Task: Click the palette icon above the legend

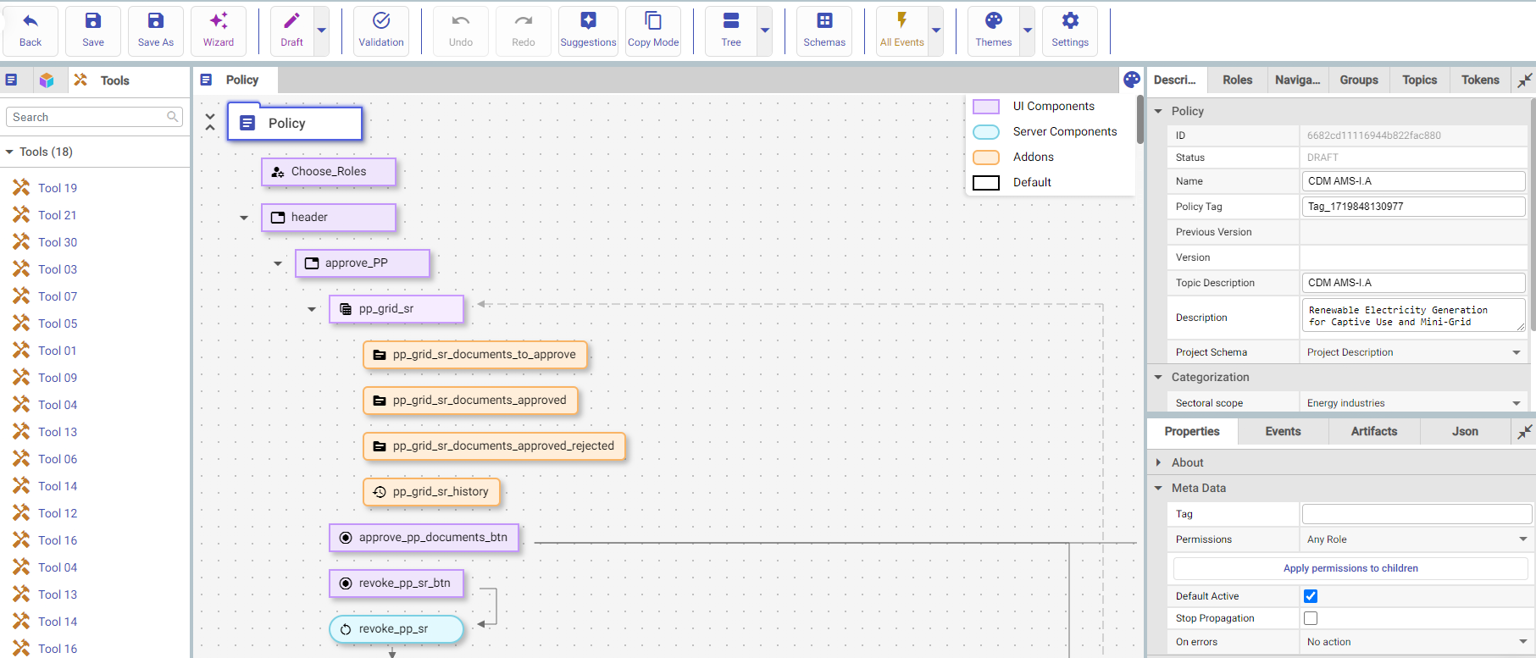Action: click(x=1131, y=80)
